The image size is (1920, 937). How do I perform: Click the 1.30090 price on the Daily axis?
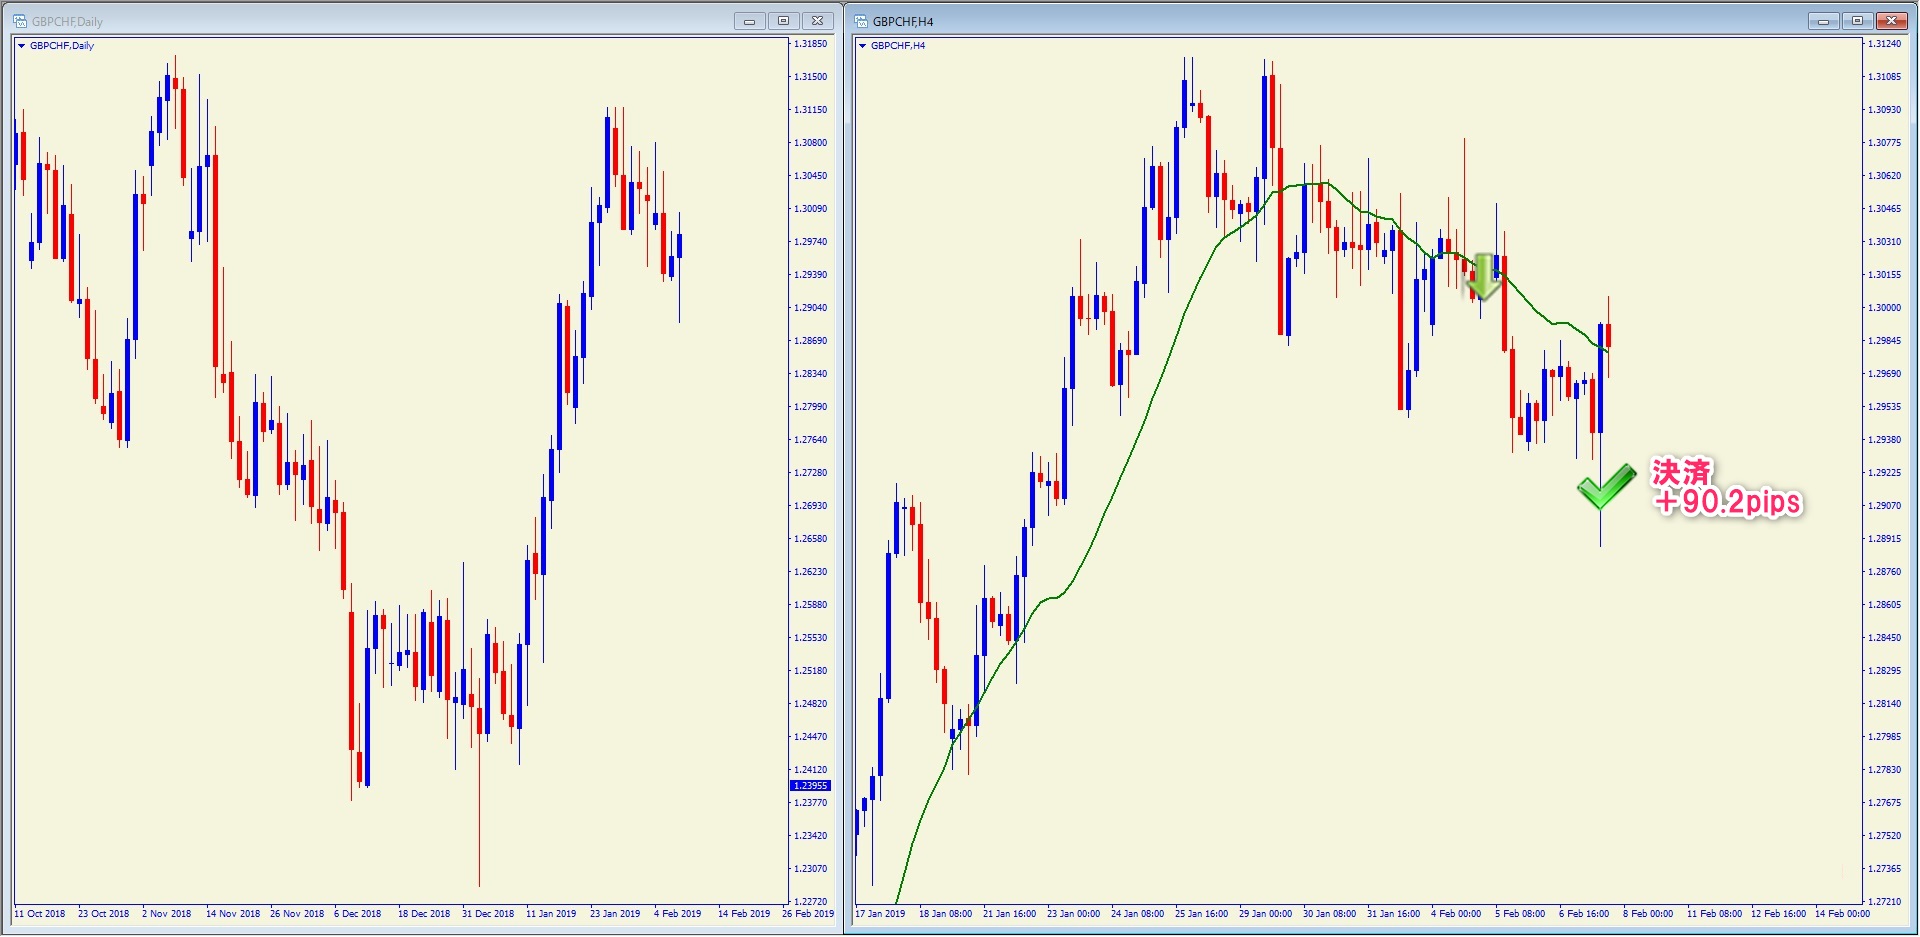click(811, 209)
